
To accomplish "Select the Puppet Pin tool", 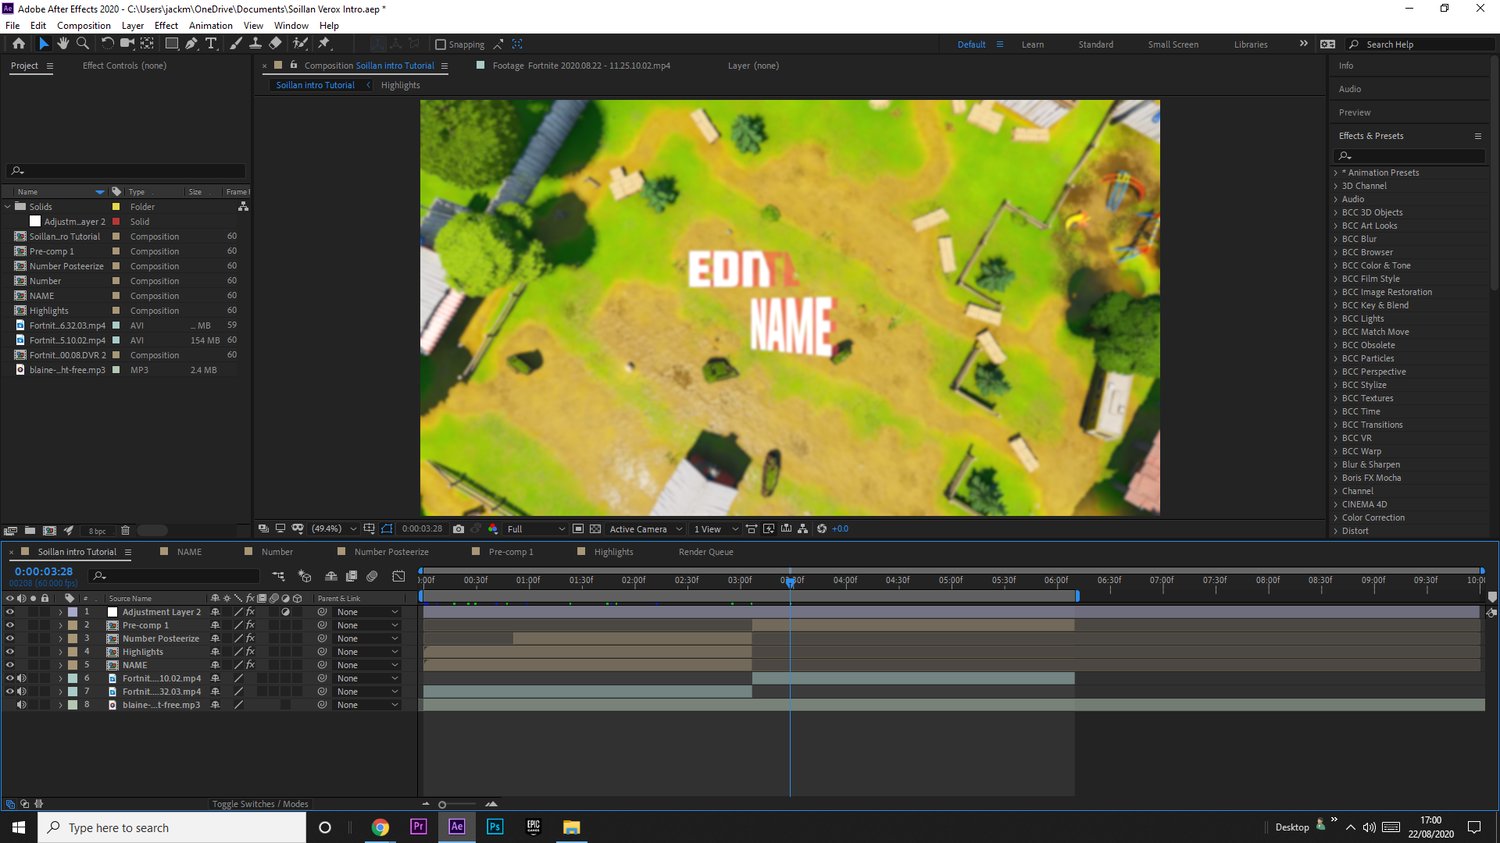I will (323, 44).
